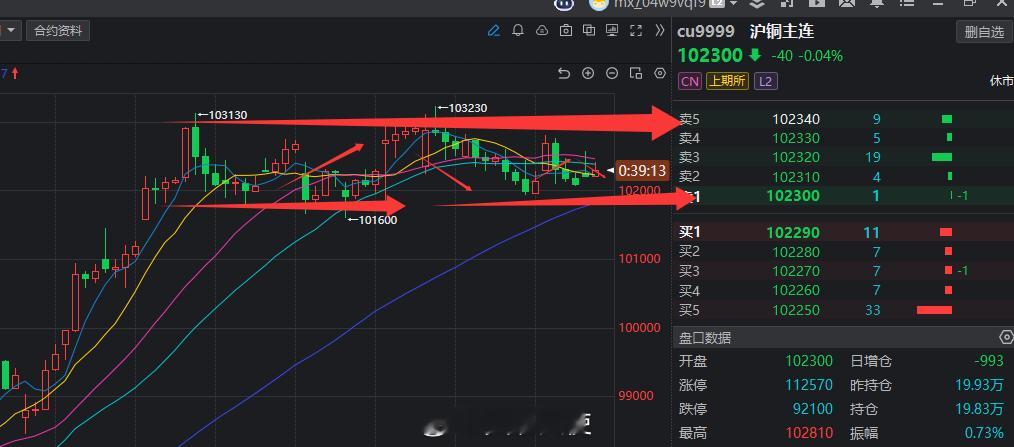1014x447 pixels.
Task: Open the price alert bell icon
Action: coord(518,30)
